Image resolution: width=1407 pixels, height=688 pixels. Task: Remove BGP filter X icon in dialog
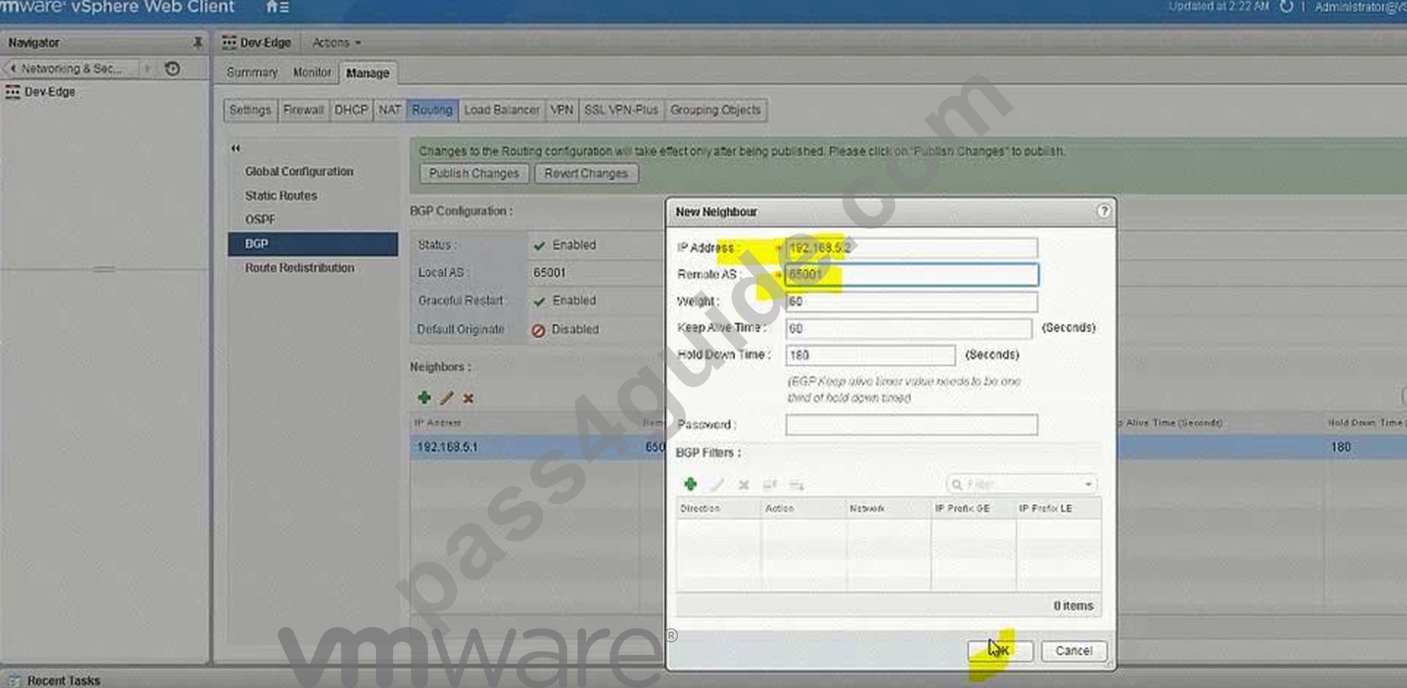tap(744, 484)
